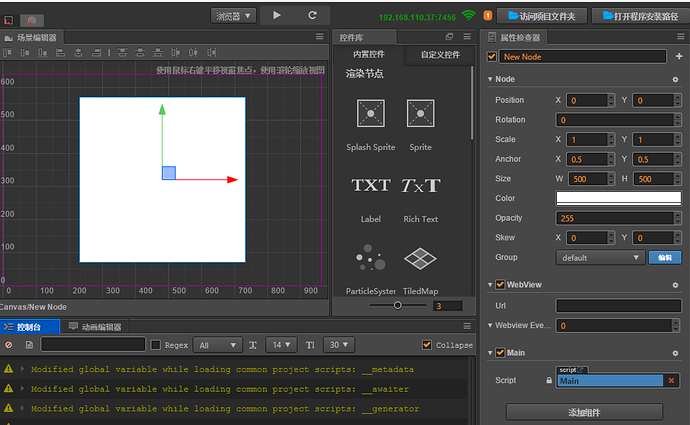Collapse the WebView section
This screenshot has width=690, height=425.
pos(490,285)
